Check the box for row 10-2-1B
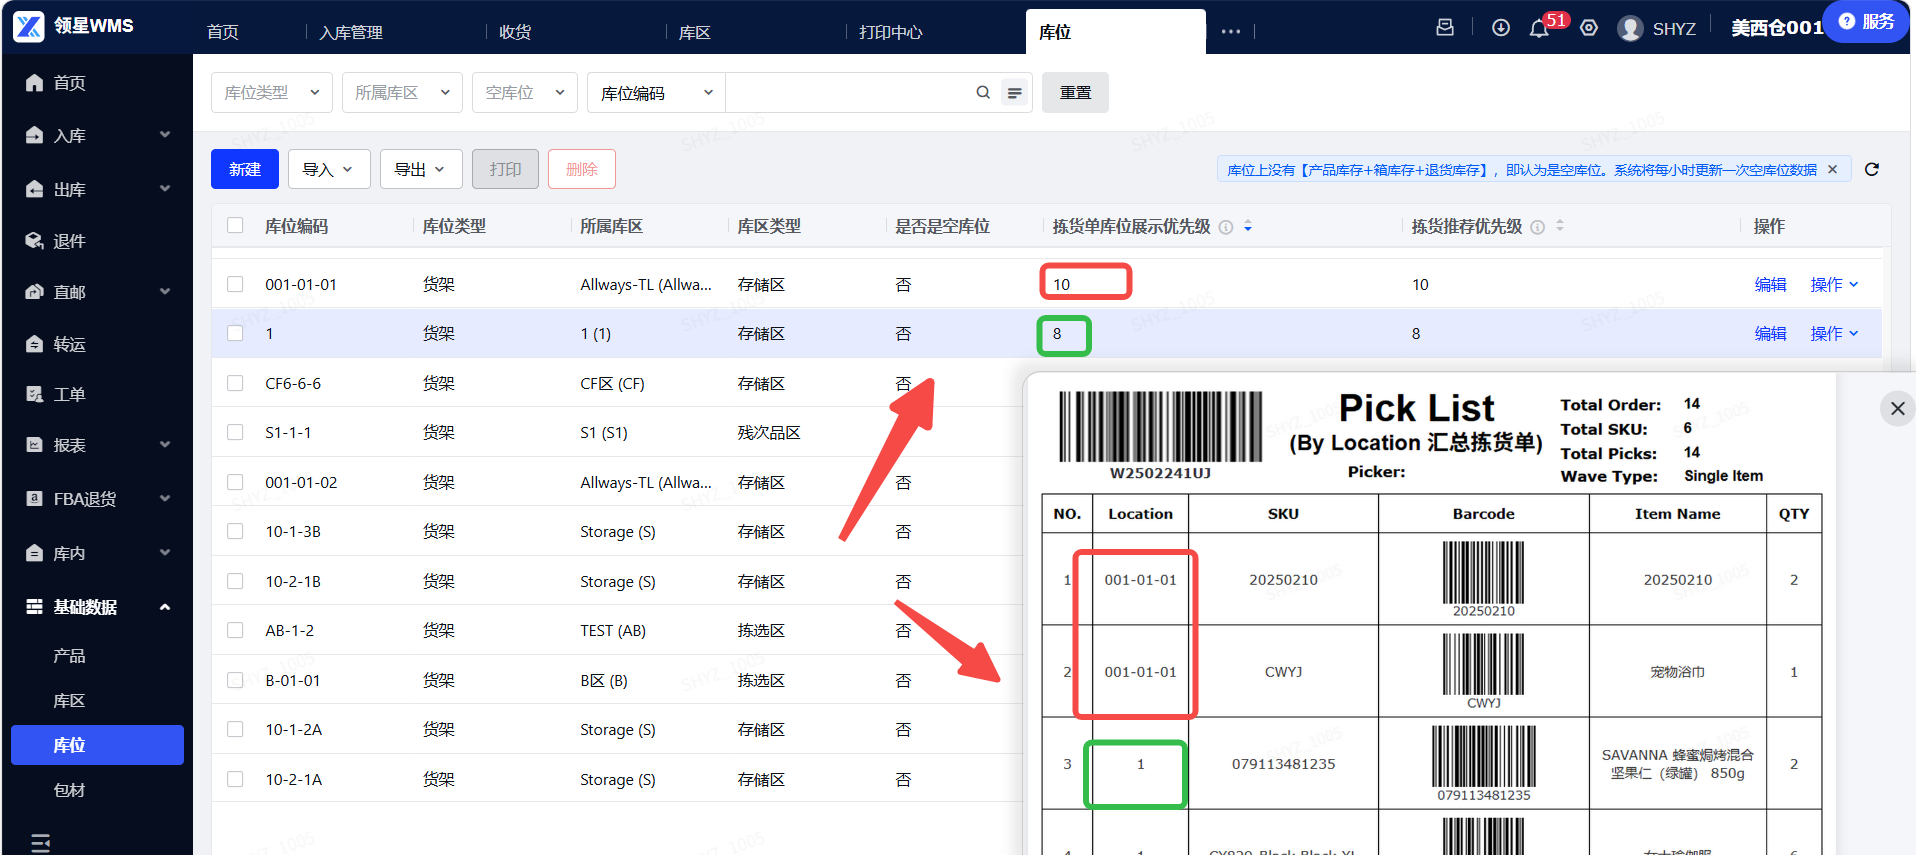 [235, 581]
